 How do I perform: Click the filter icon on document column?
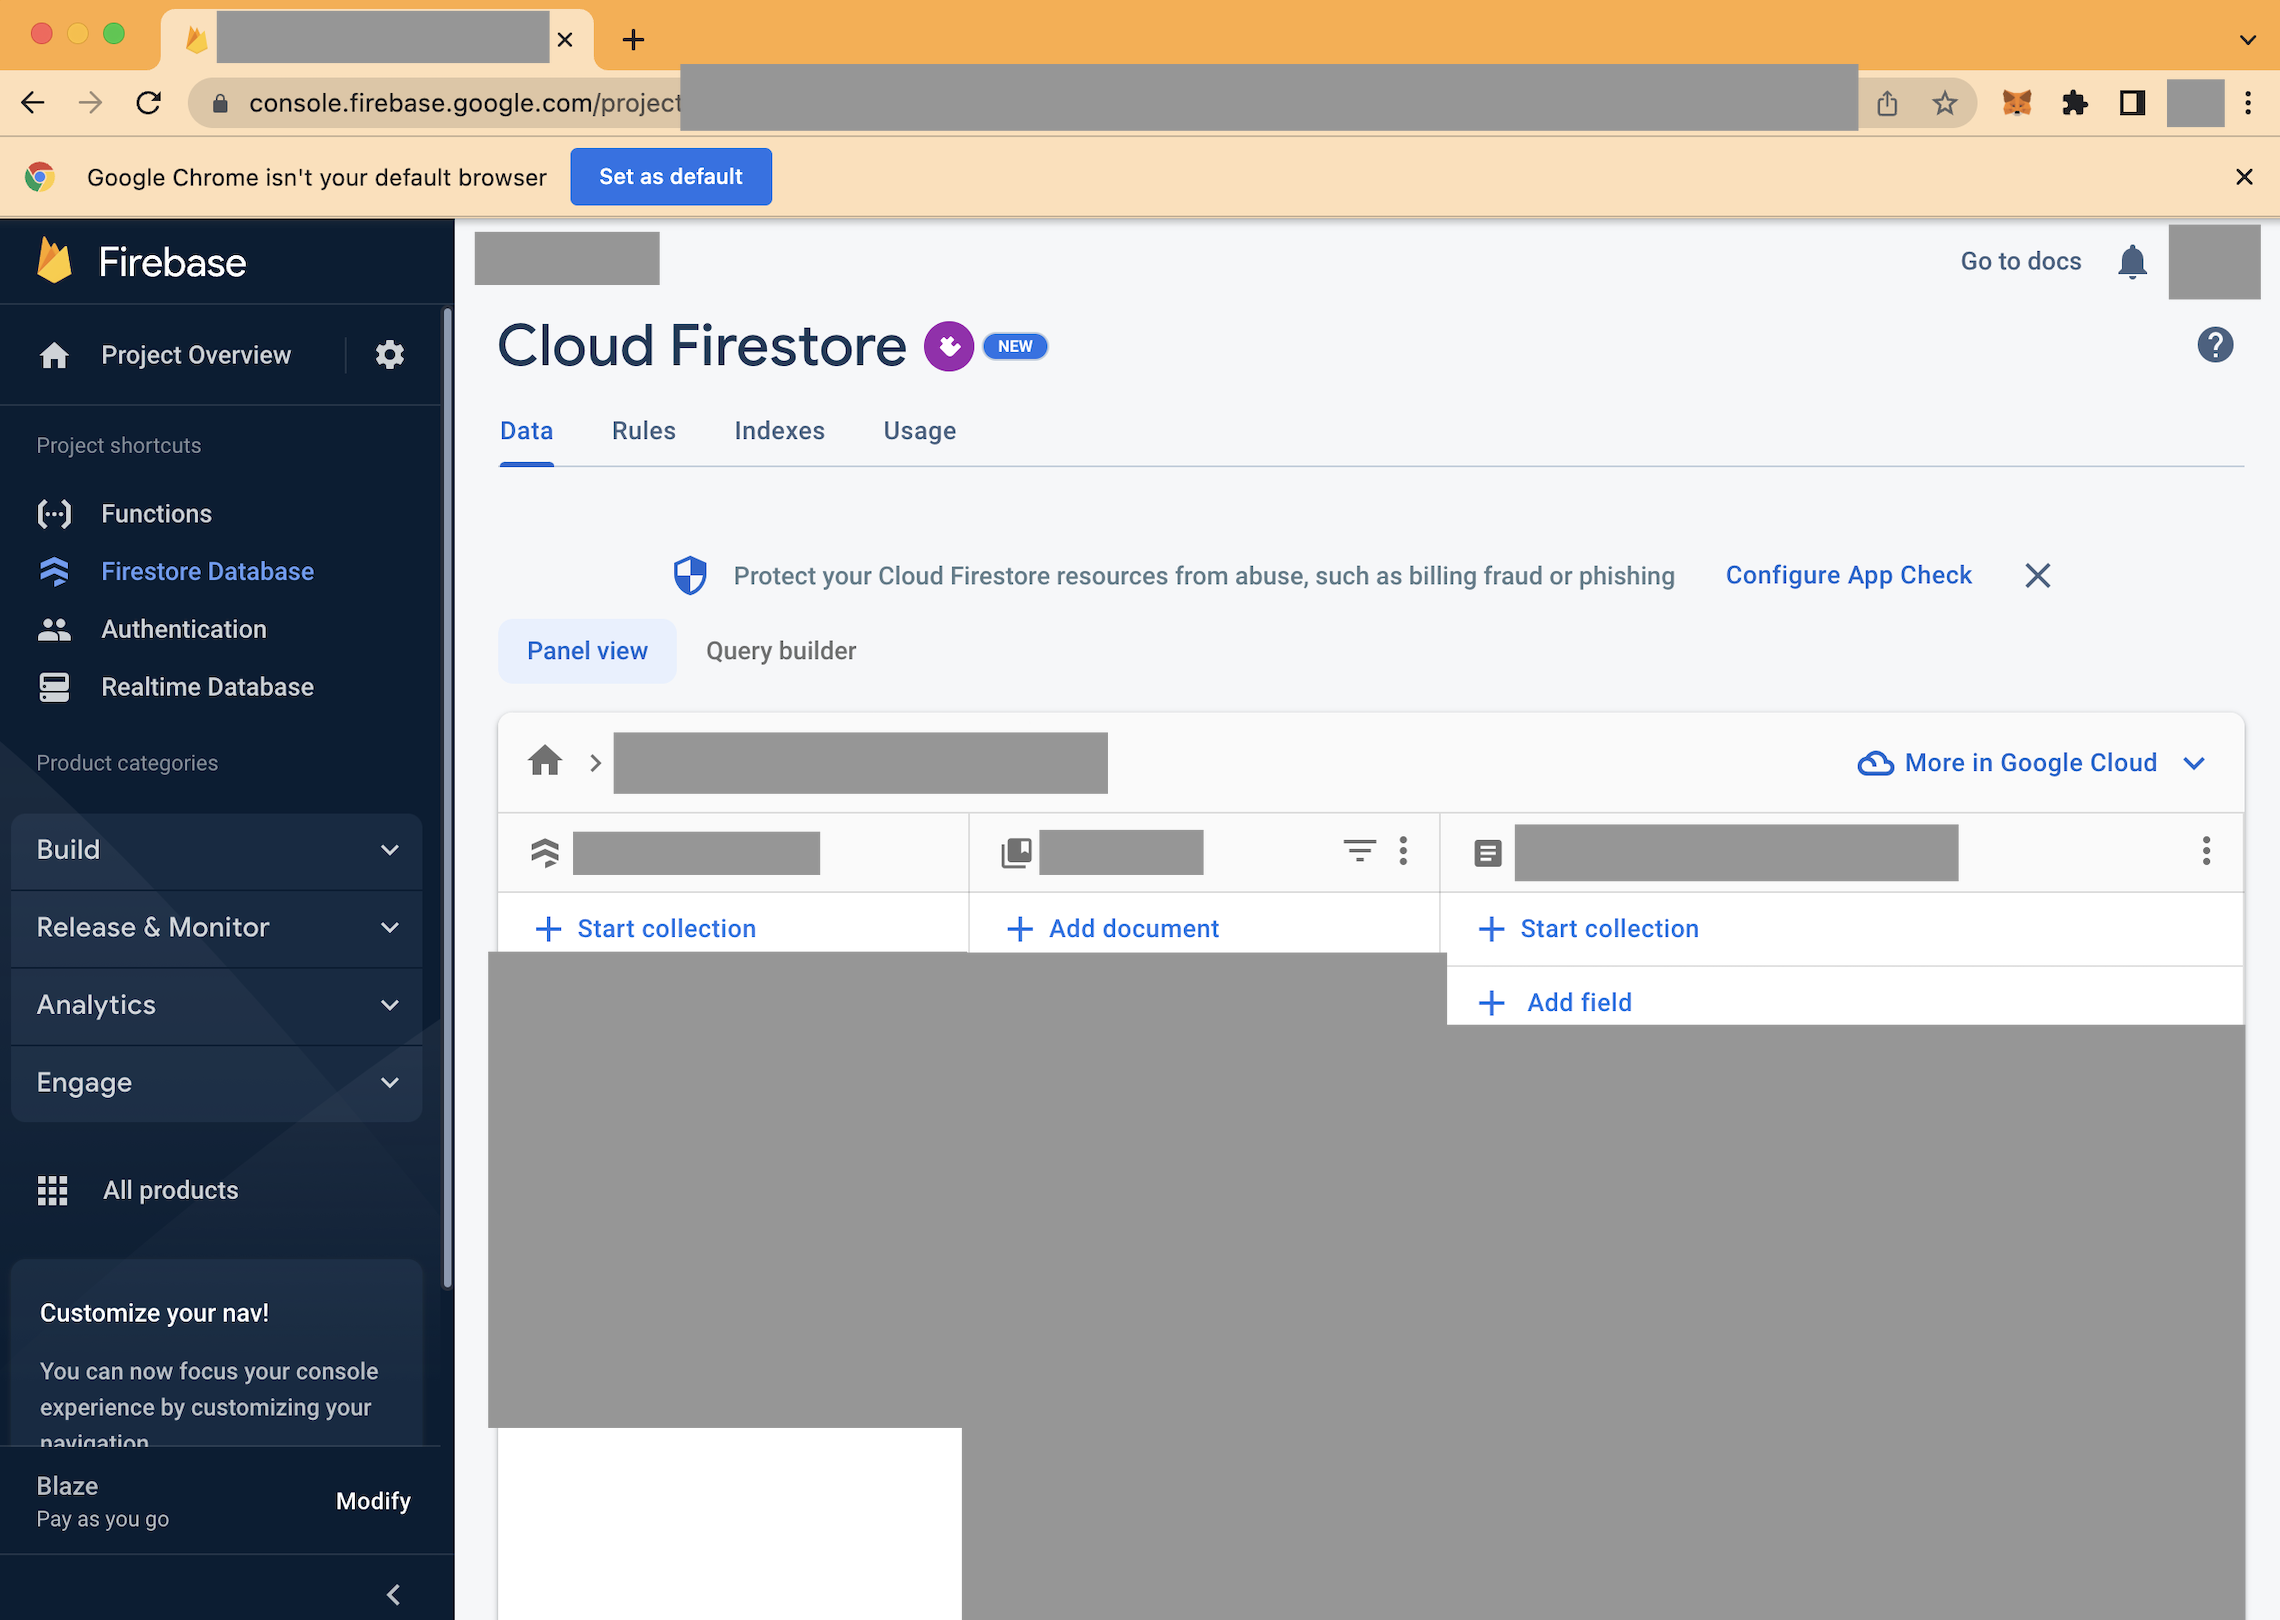tap(1358, 850)
